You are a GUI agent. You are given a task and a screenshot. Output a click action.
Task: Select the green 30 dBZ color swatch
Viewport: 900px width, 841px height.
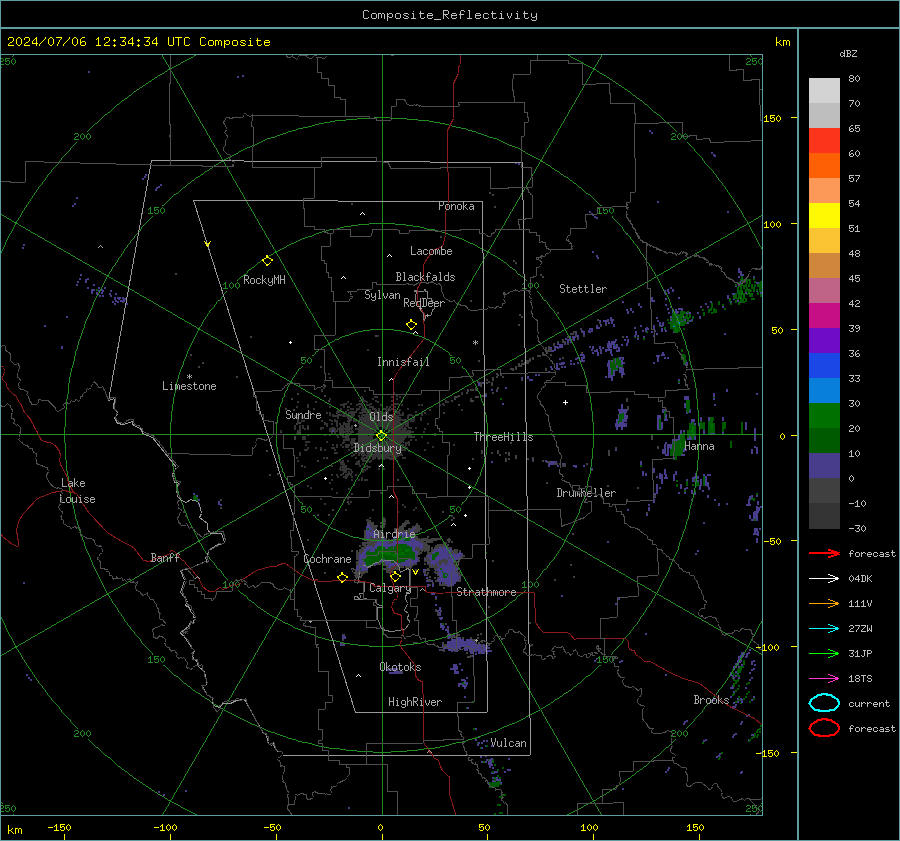pyautogui.click(x=824, y=415)
